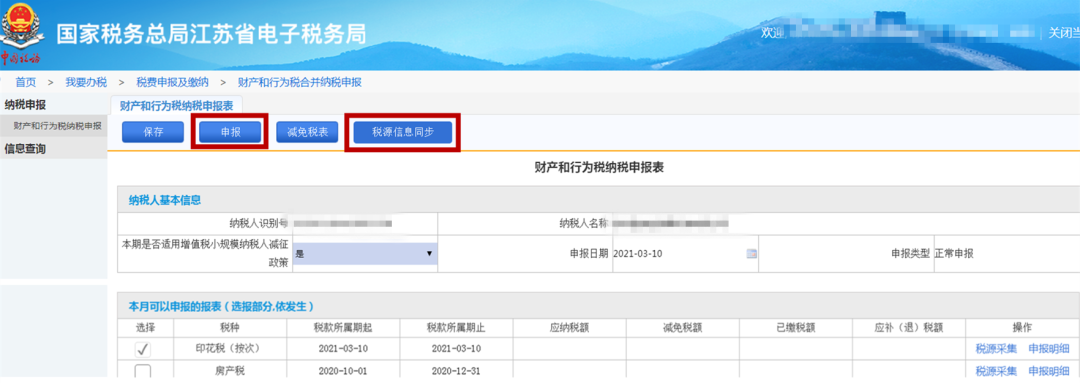Open 税源采集 link for 印花税 row
Viewport: 1080px width, 383px height.
[996, 349]
